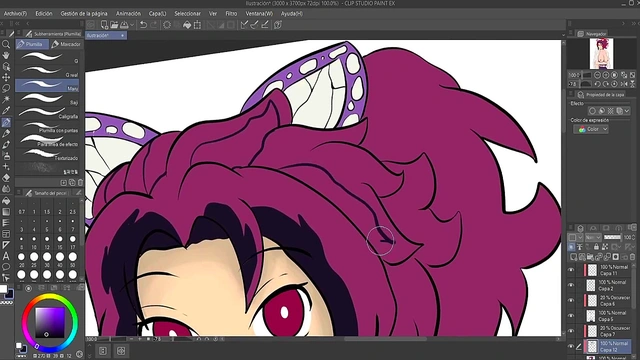Viewport: 640px width, 360px height.
Task: Open the Filtro menu
Action: [x=231, y=13]
